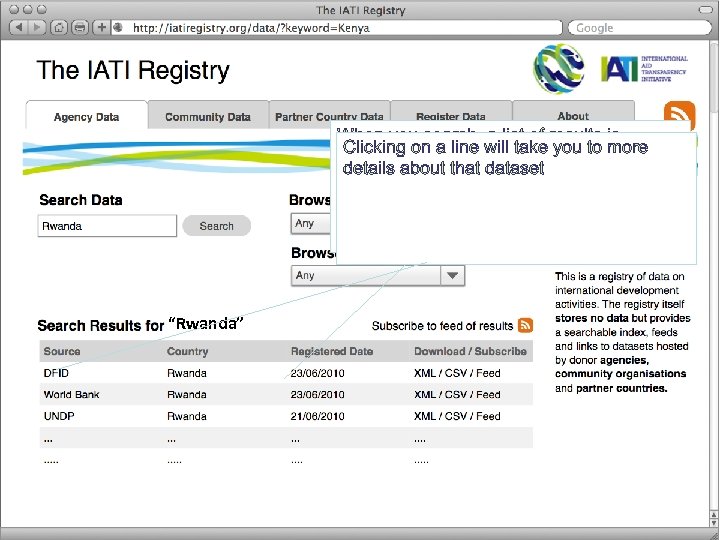Click date 21/06/2010 in UNDP row
Screen dimensions: 720x540
tap(317, 416)
